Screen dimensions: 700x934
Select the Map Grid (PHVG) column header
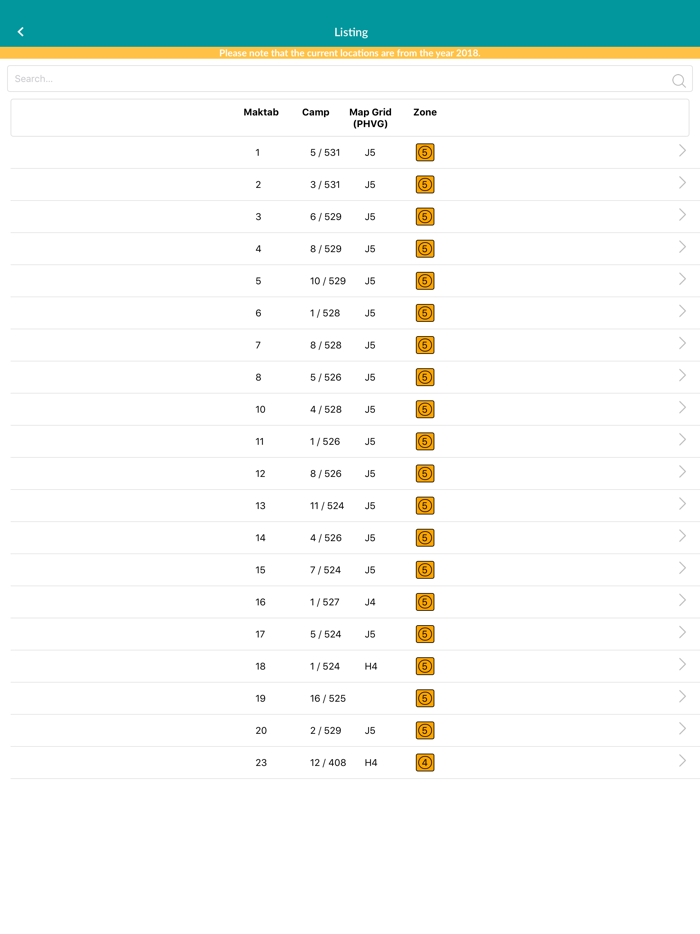370,118
